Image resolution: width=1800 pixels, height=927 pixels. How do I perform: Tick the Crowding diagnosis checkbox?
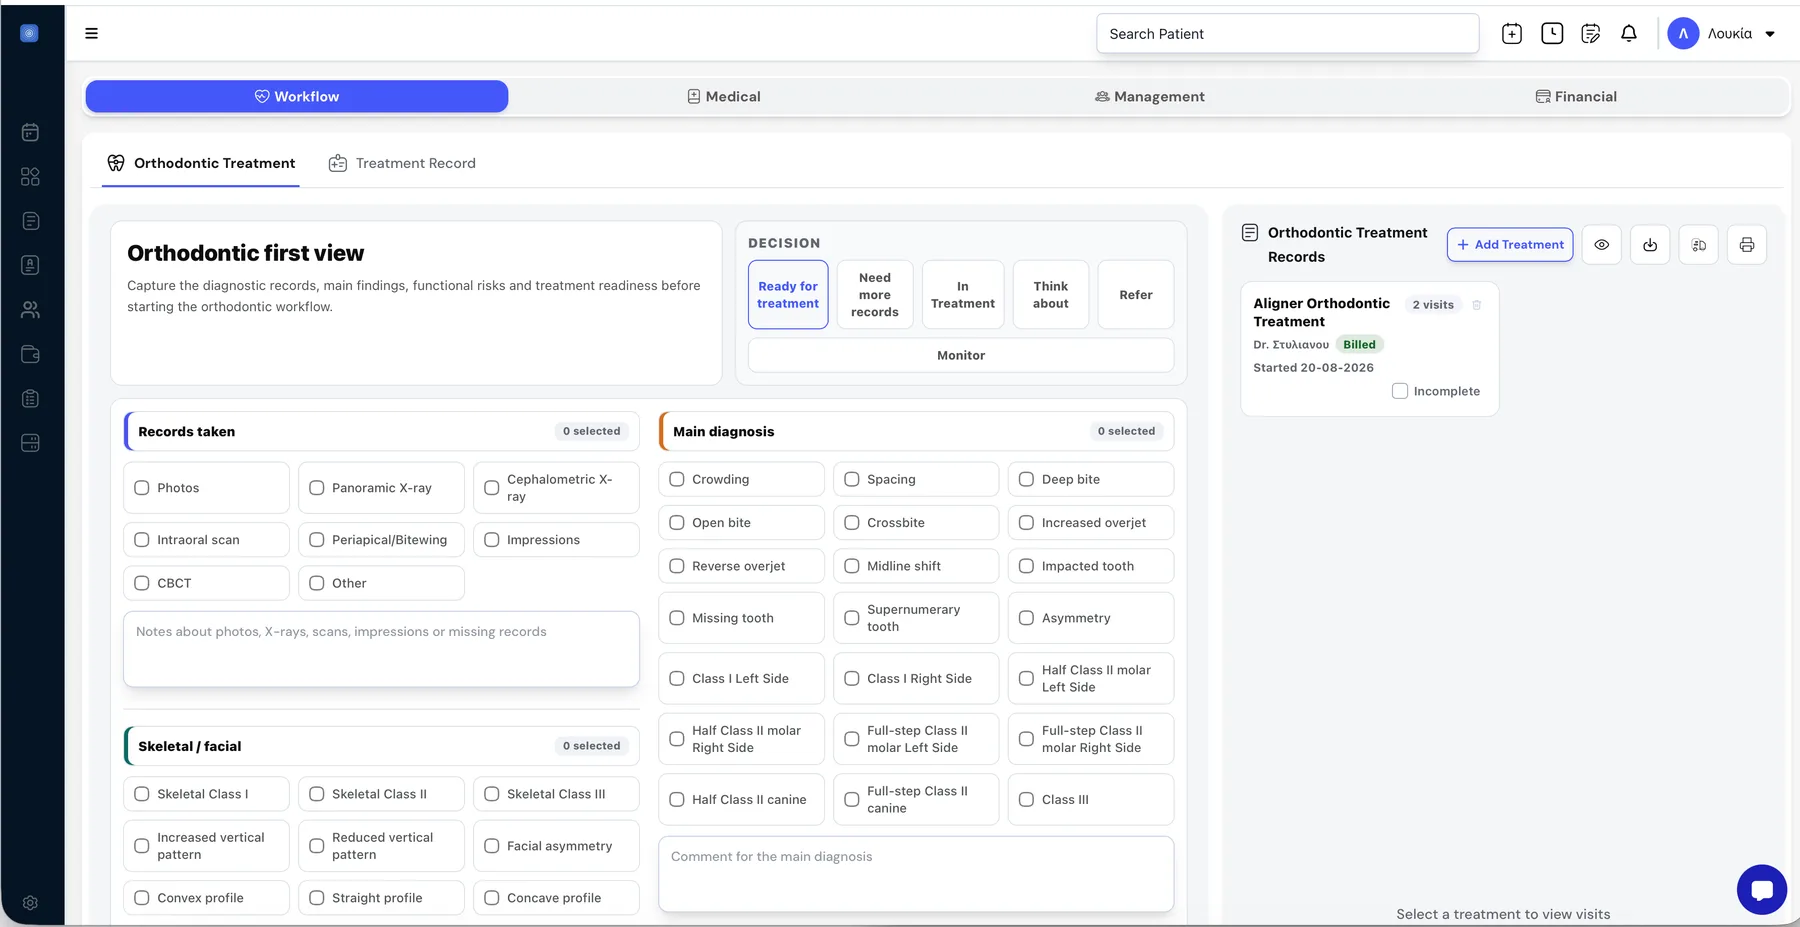coord(677,479)
